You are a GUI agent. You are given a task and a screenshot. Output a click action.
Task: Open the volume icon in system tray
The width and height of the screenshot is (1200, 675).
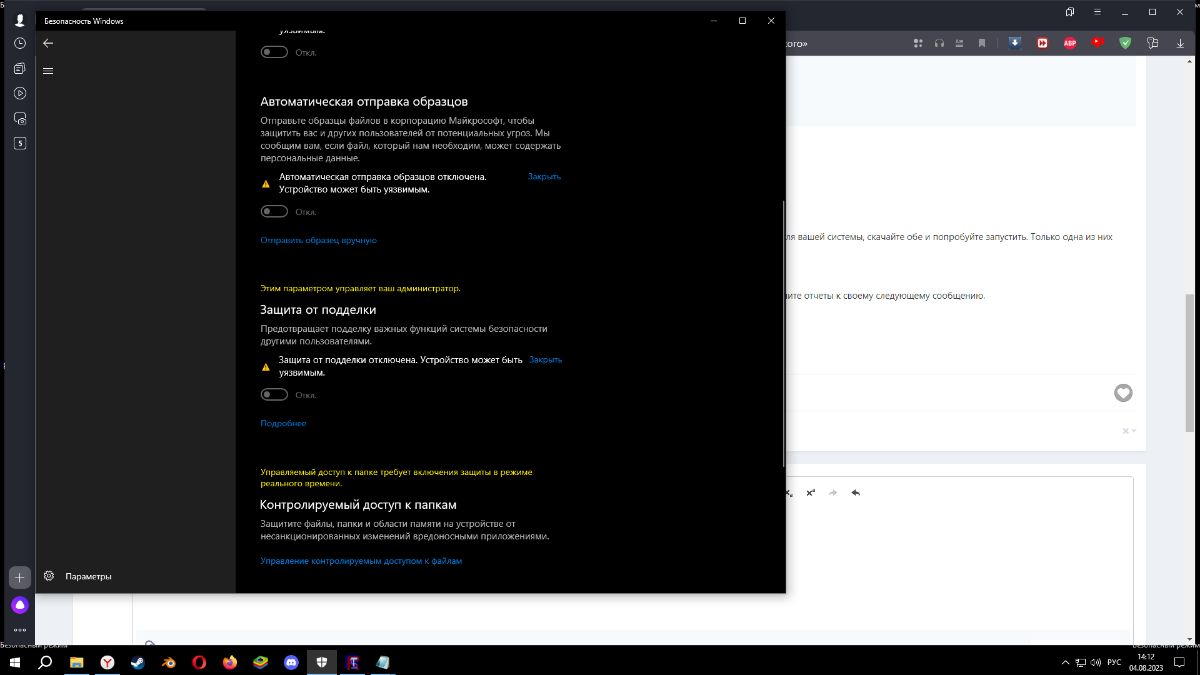(1098, 662)
